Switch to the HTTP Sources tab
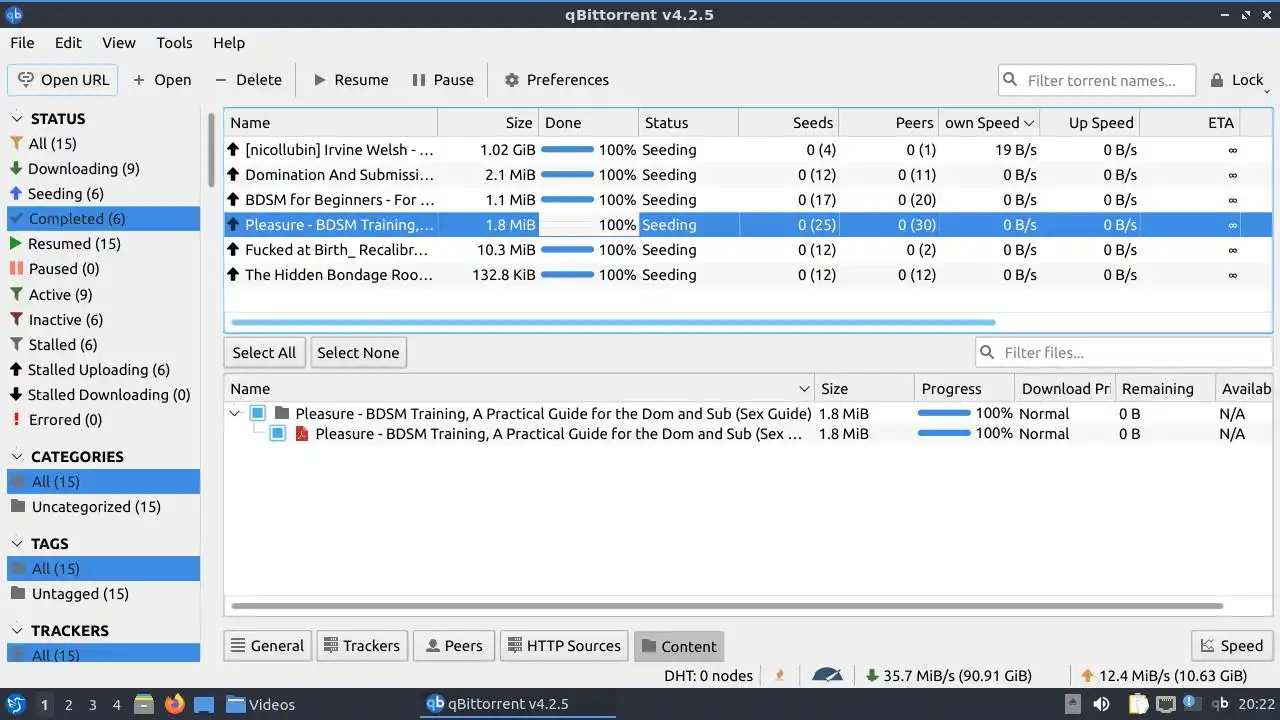 click(564, 646)
